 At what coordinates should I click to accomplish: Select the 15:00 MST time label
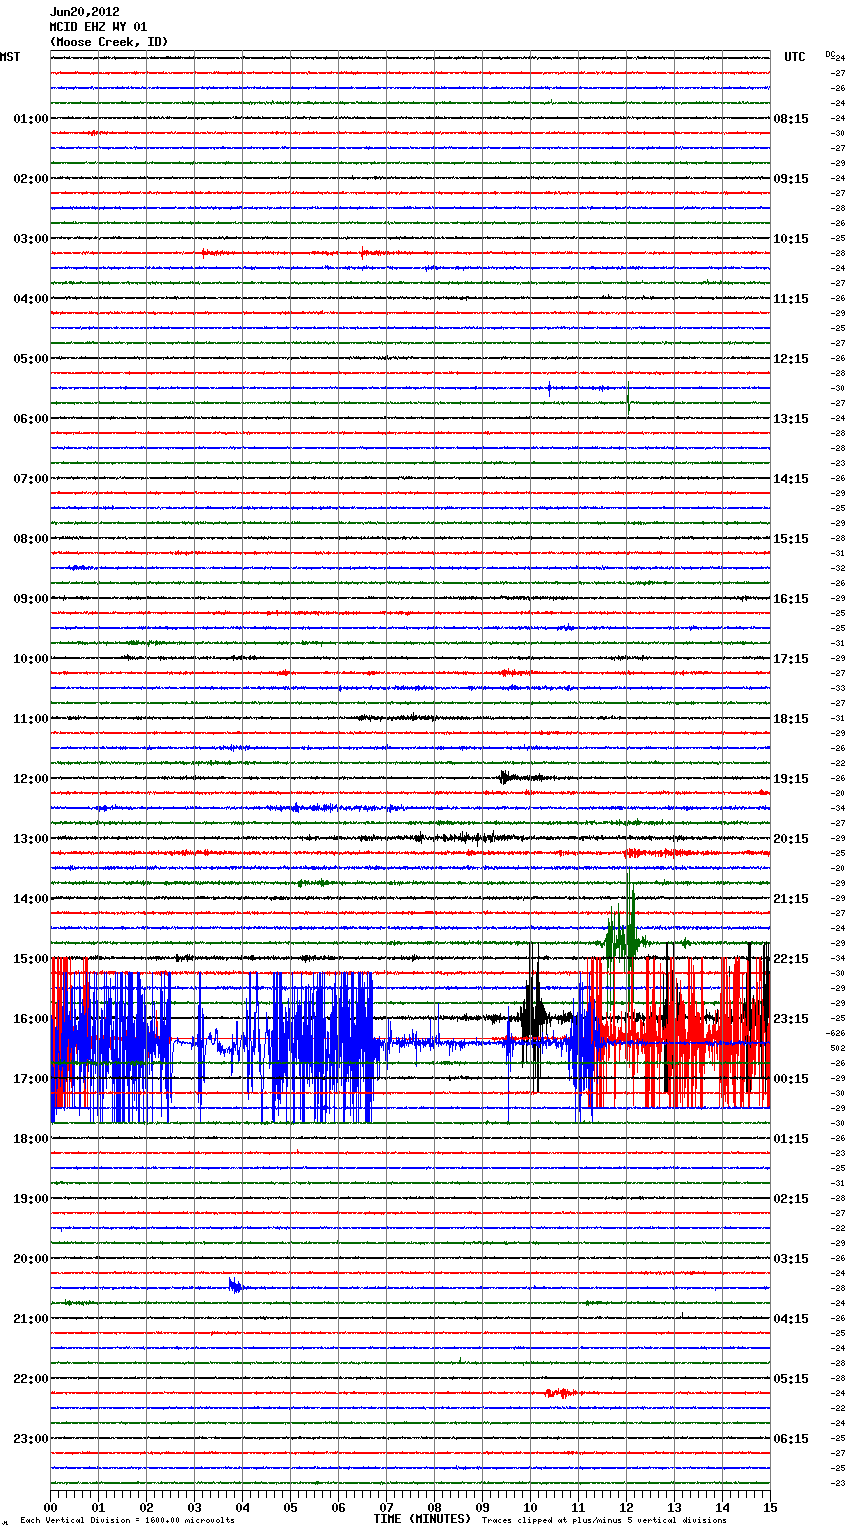pyautogui.click(x=31, y=959)
